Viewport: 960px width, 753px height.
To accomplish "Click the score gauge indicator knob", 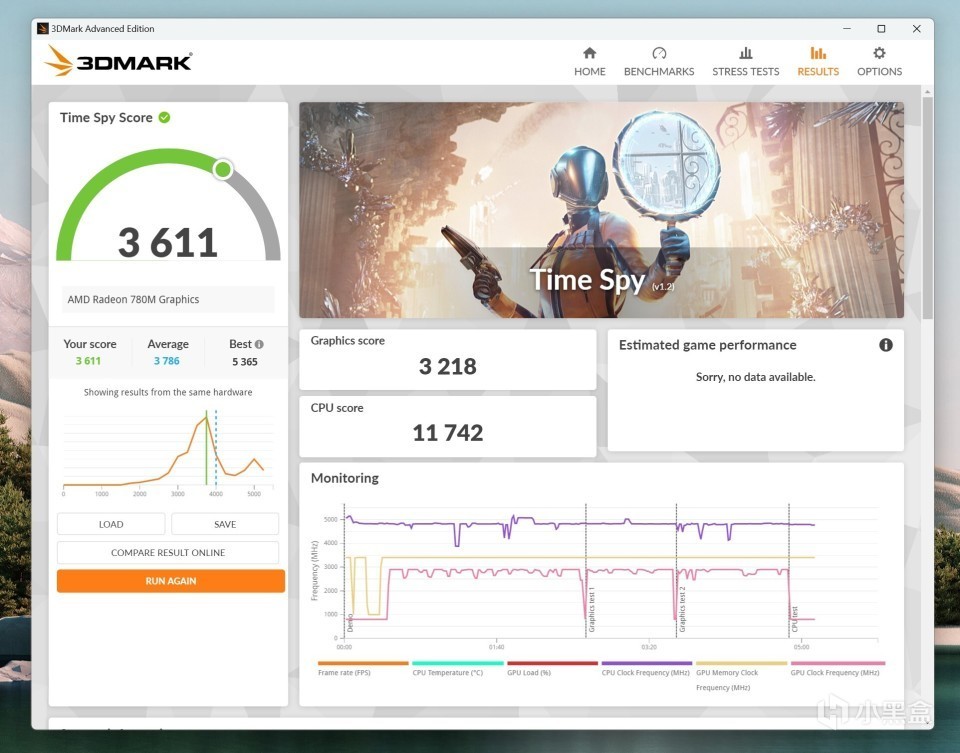I will click(x=223, y=169).
